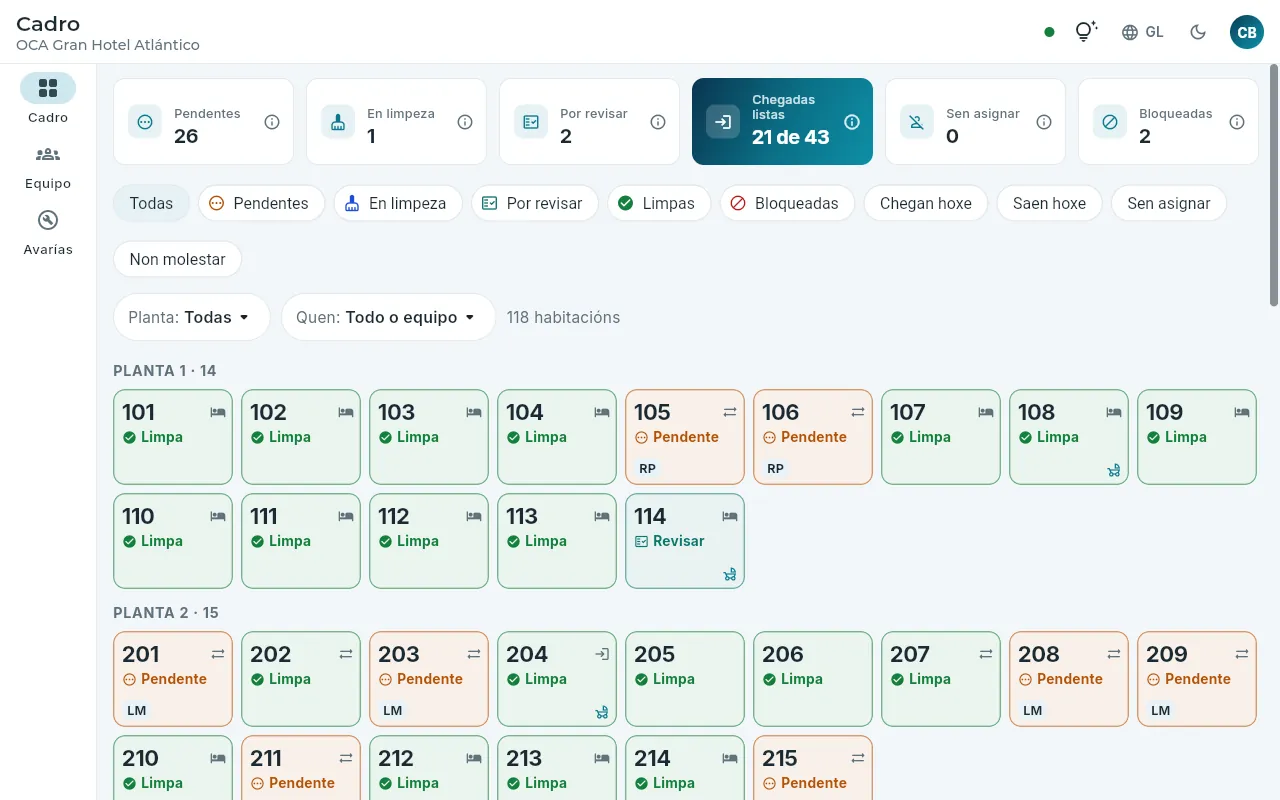Click info icon on Bloqueadas card
Screen dimensions: 1280x800
click(1237, 122)
